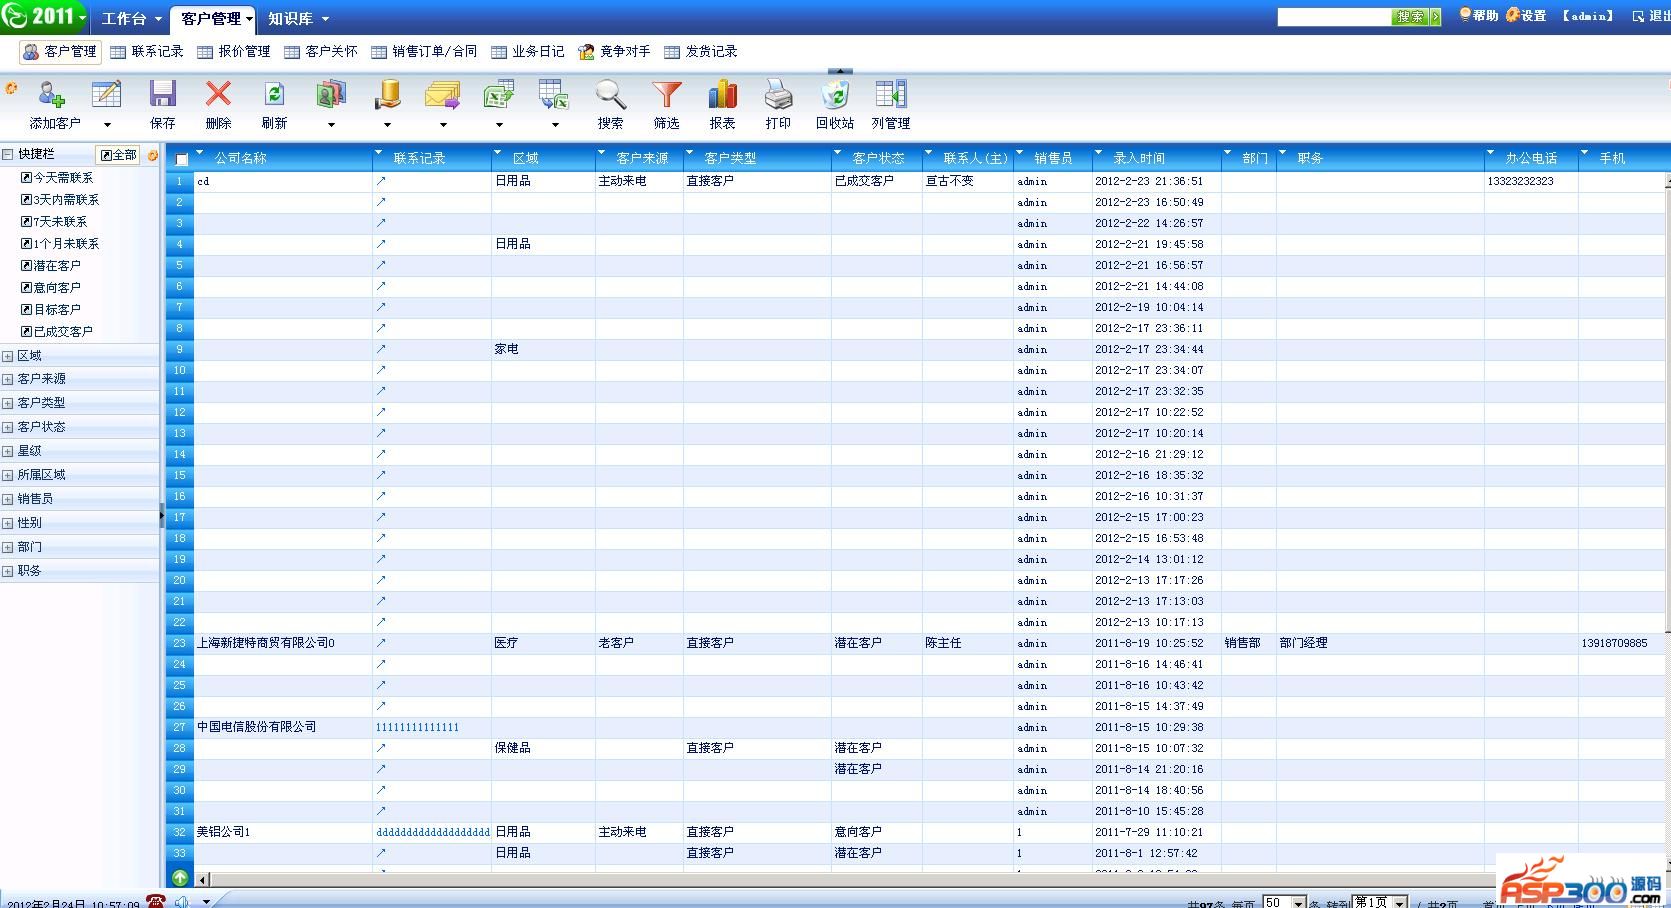This screenshot has width=1671, height=908.
Task: Open the 搜索 magnifier search tool
Action: [x=610, y=96]
